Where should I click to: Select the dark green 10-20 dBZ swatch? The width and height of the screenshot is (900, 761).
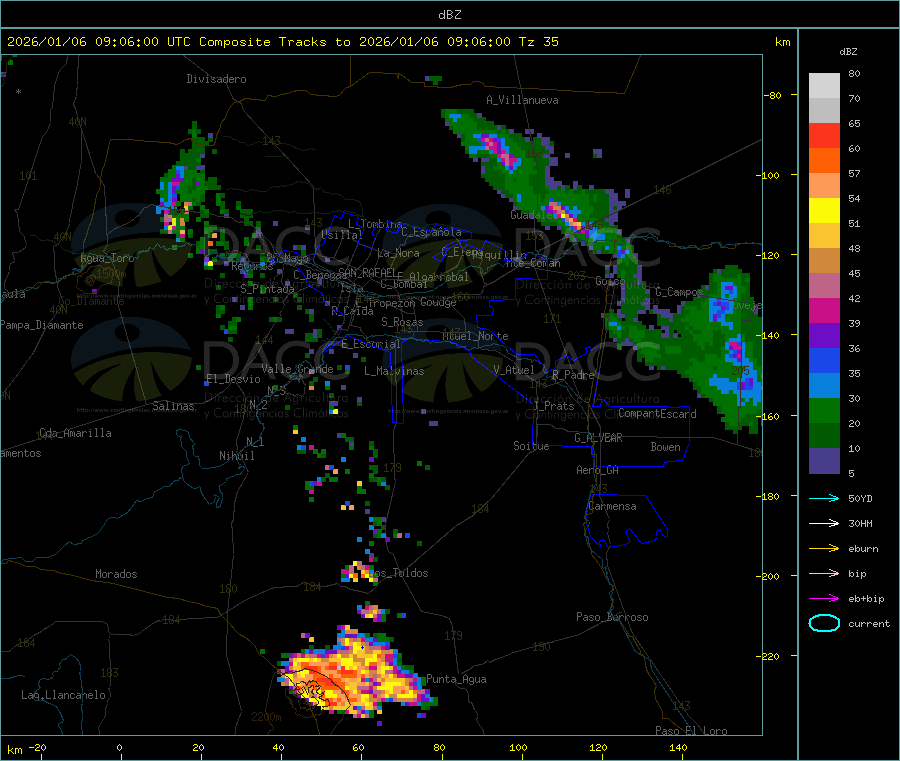824,436
